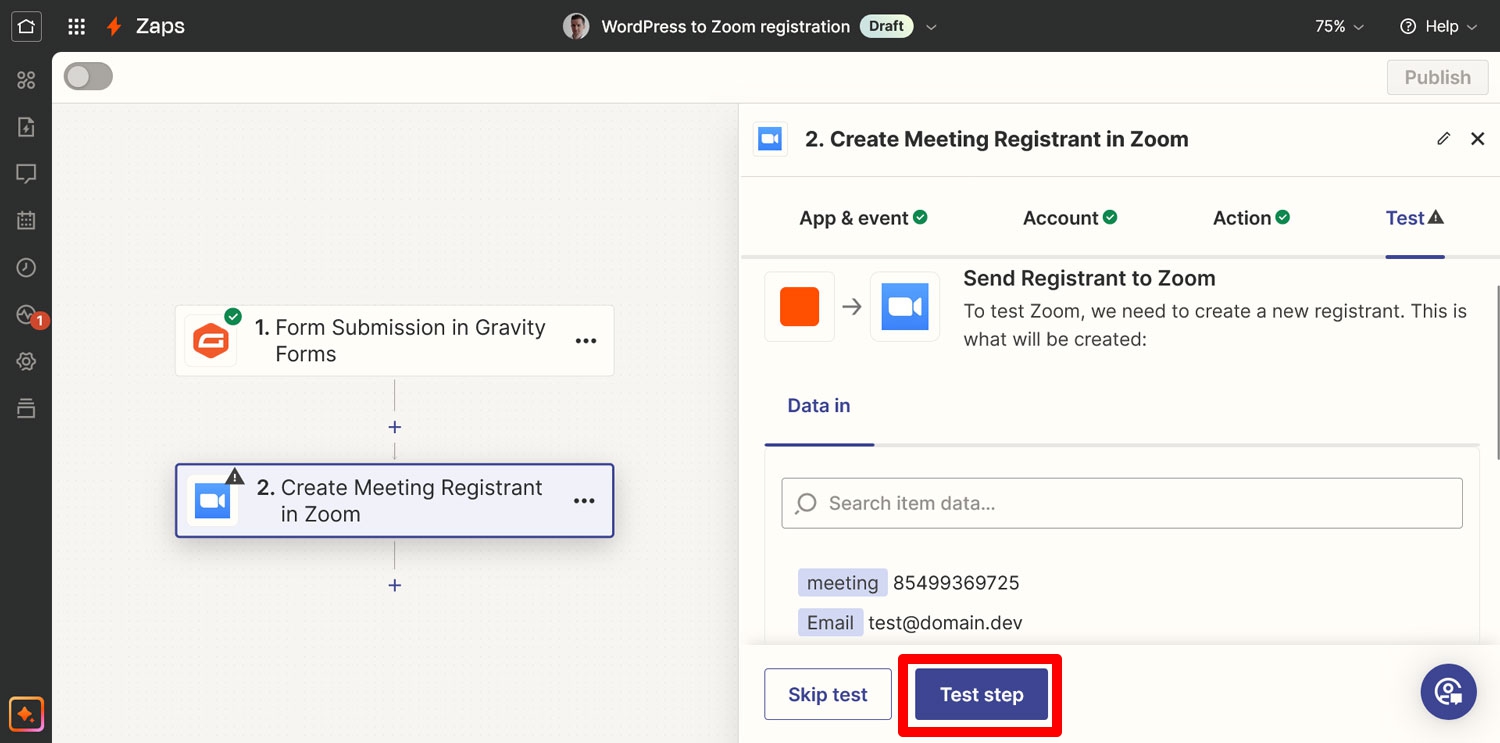
Task: Open the sidebar settings gear icon
Action: point(26,361)
